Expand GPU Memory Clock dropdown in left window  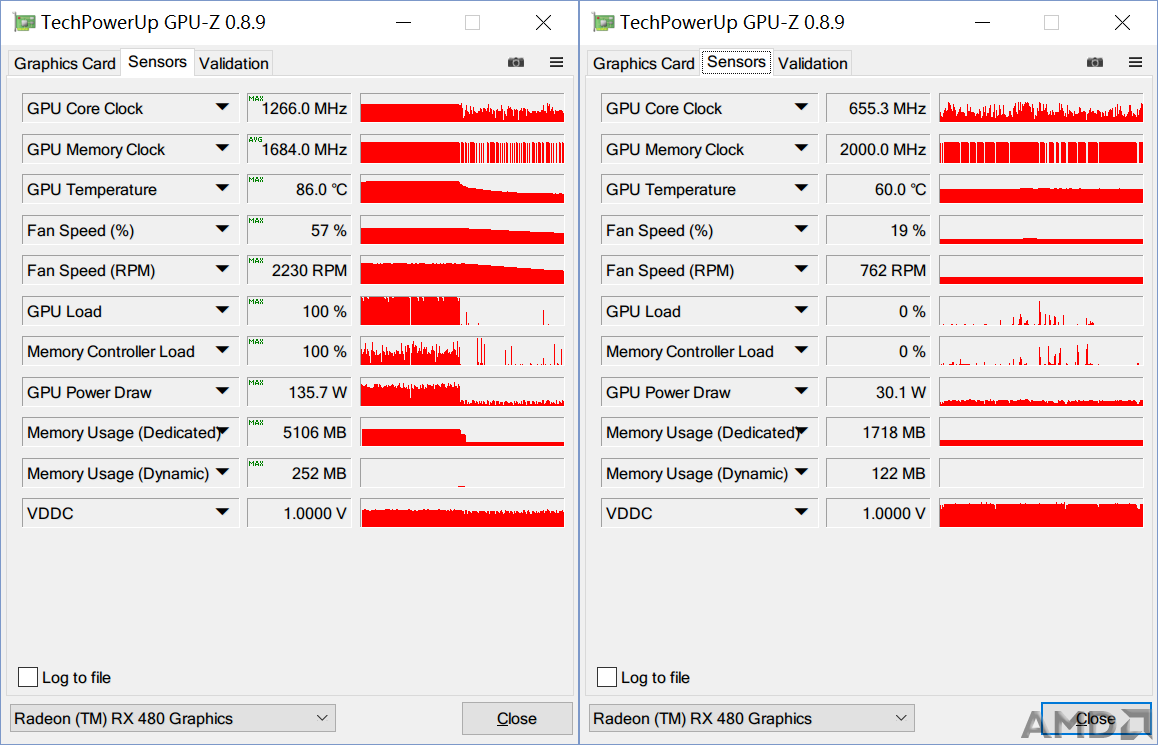pyautogui.click(x=222, y=148)
